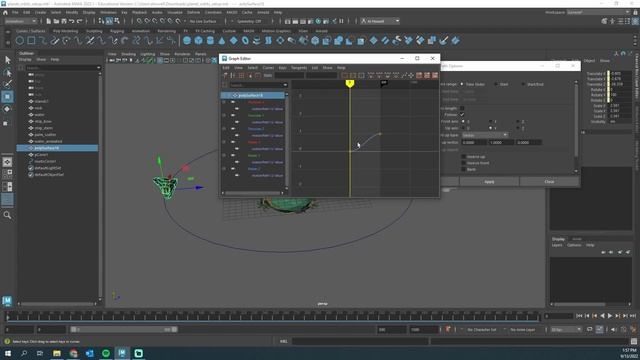Click the New Scene icon
This screenshot has height=360, width=640.
click(x=49, y=21)
